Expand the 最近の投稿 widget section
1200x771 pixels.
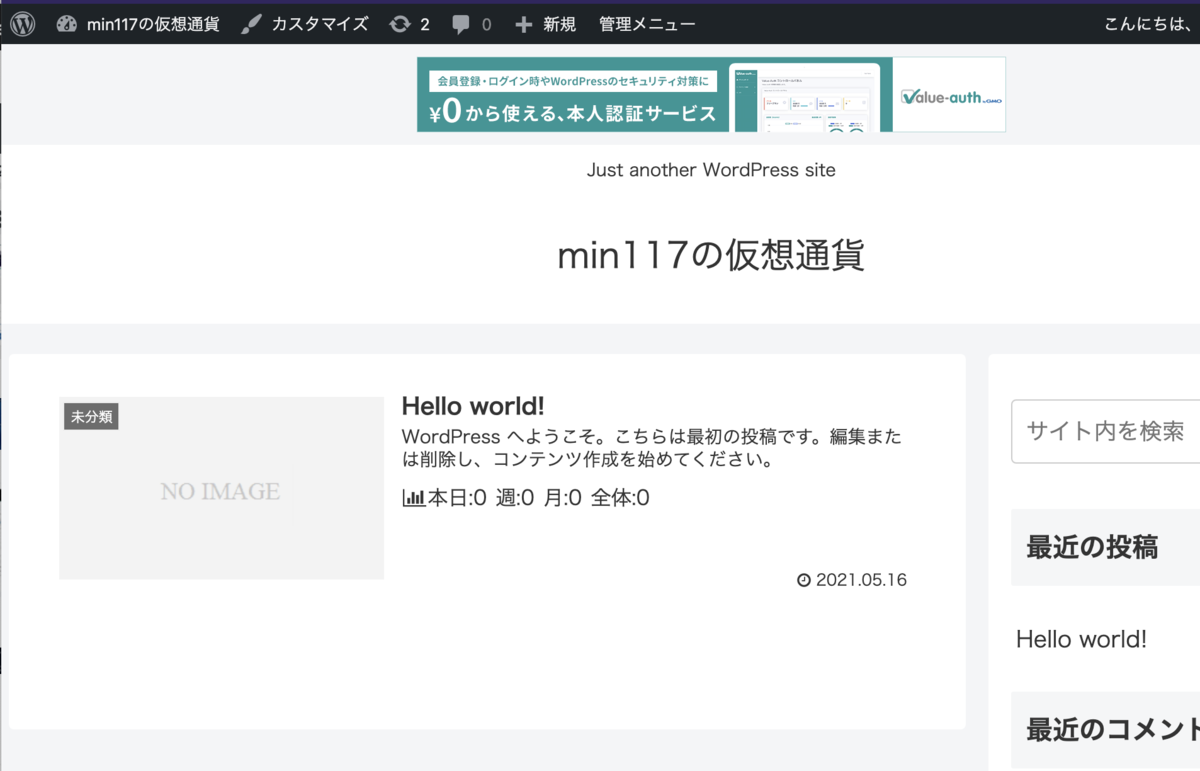tap(1091, 547)
